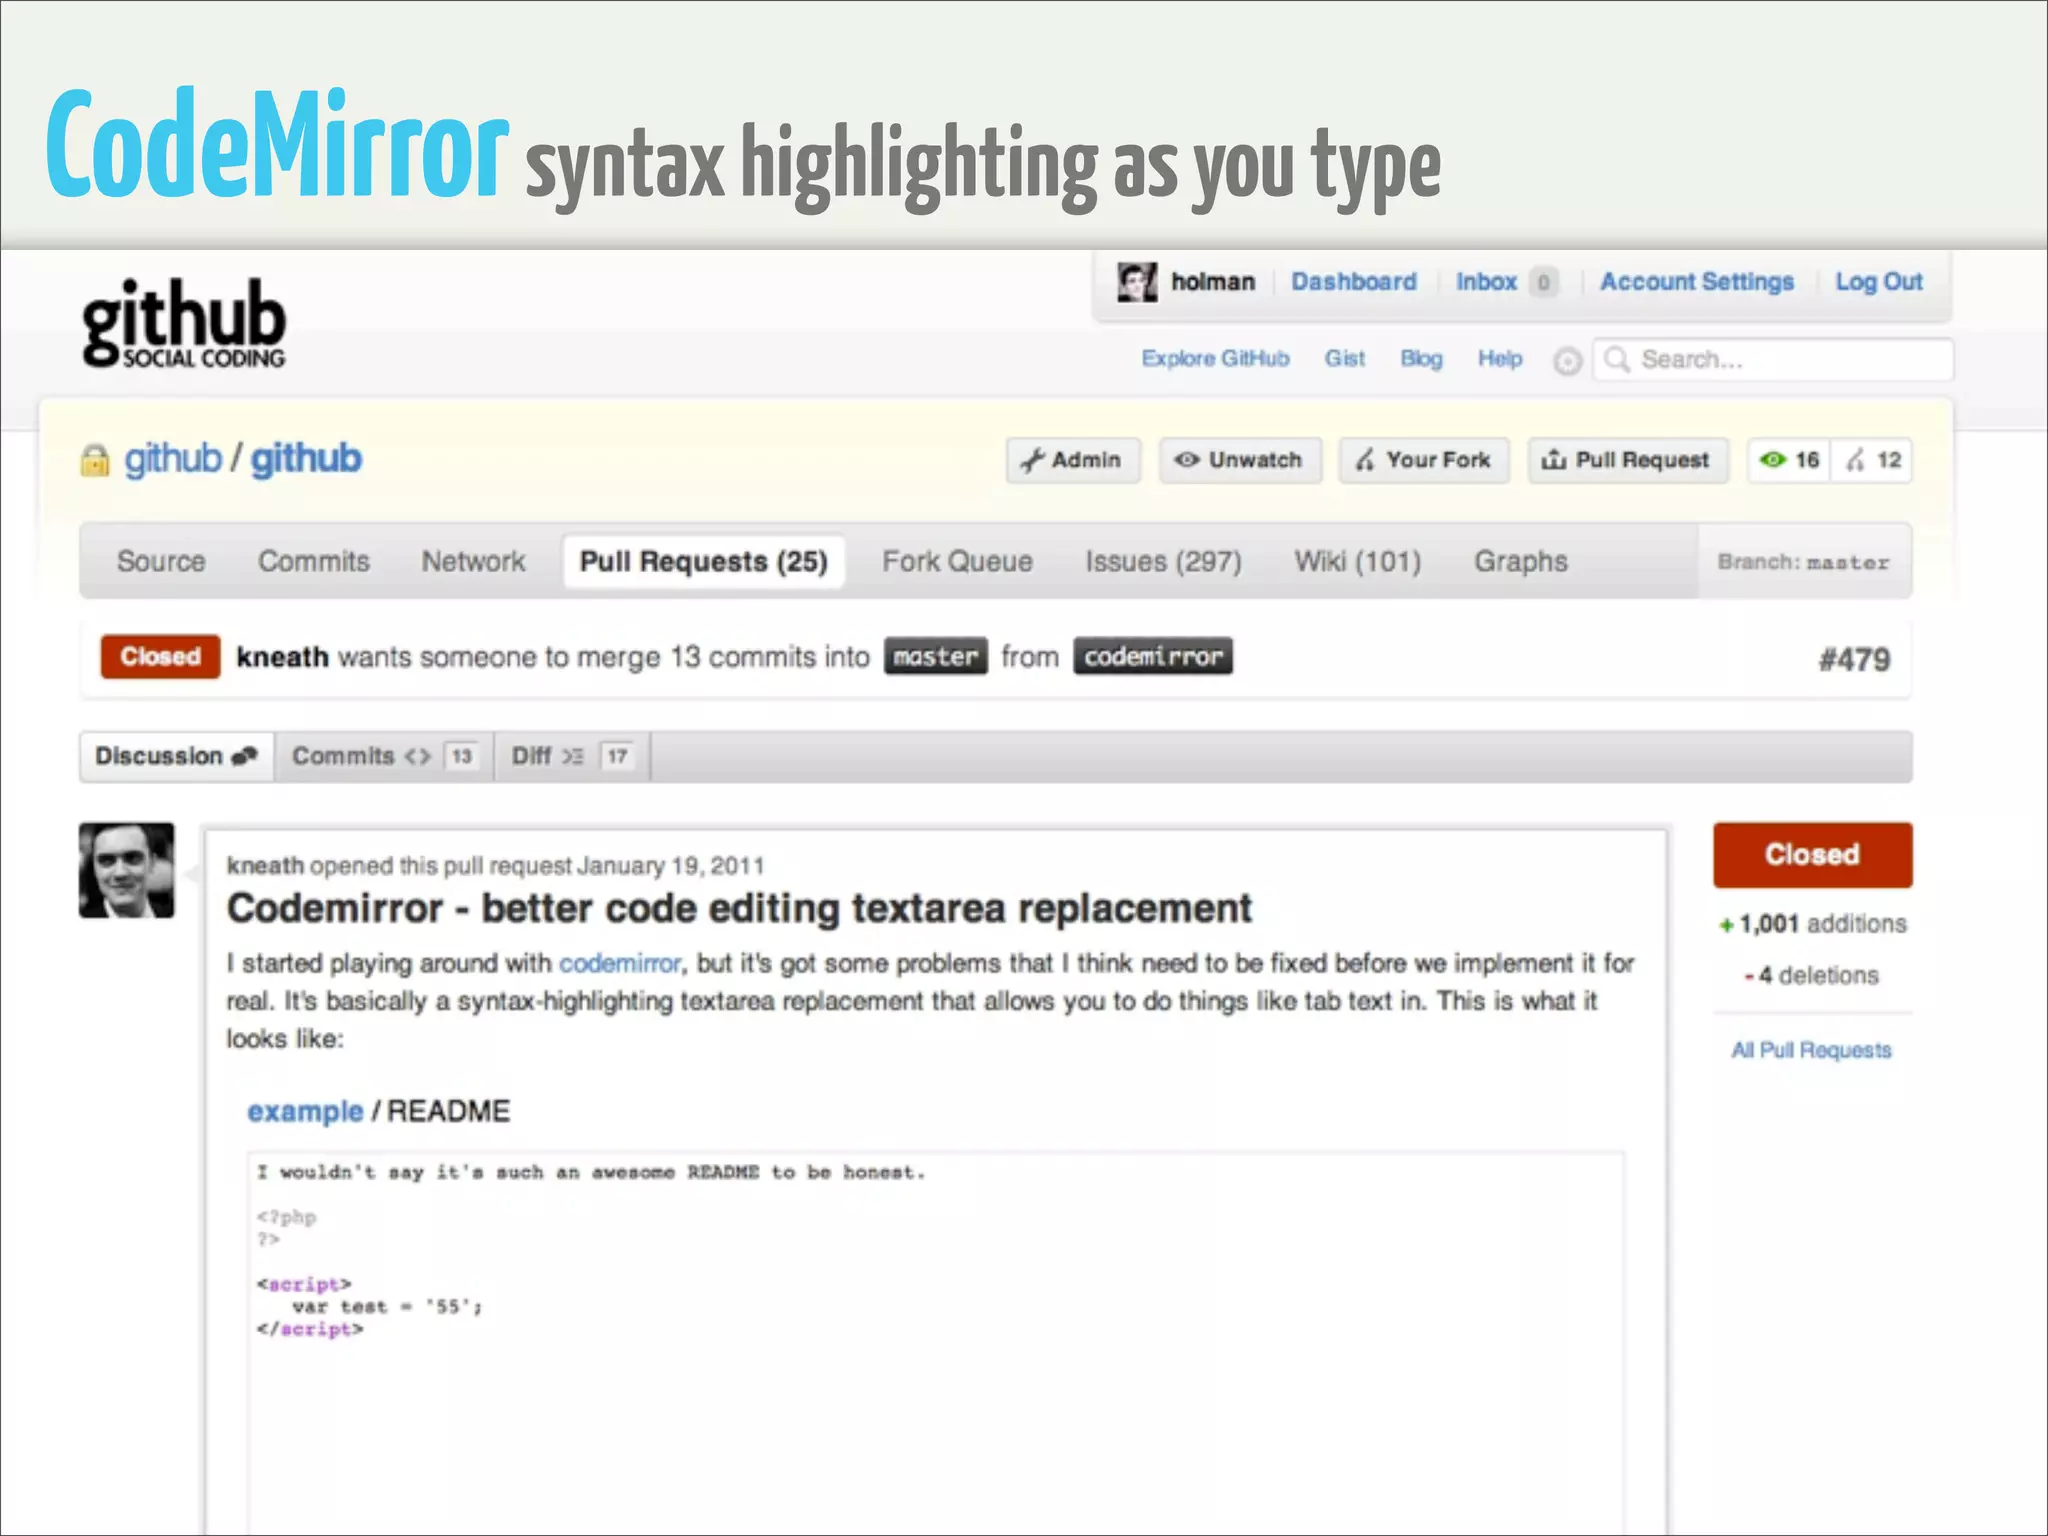Viewport: 2048px width, 1536px height.
Task: Open the Network tab
Action: tap(473, 561)
